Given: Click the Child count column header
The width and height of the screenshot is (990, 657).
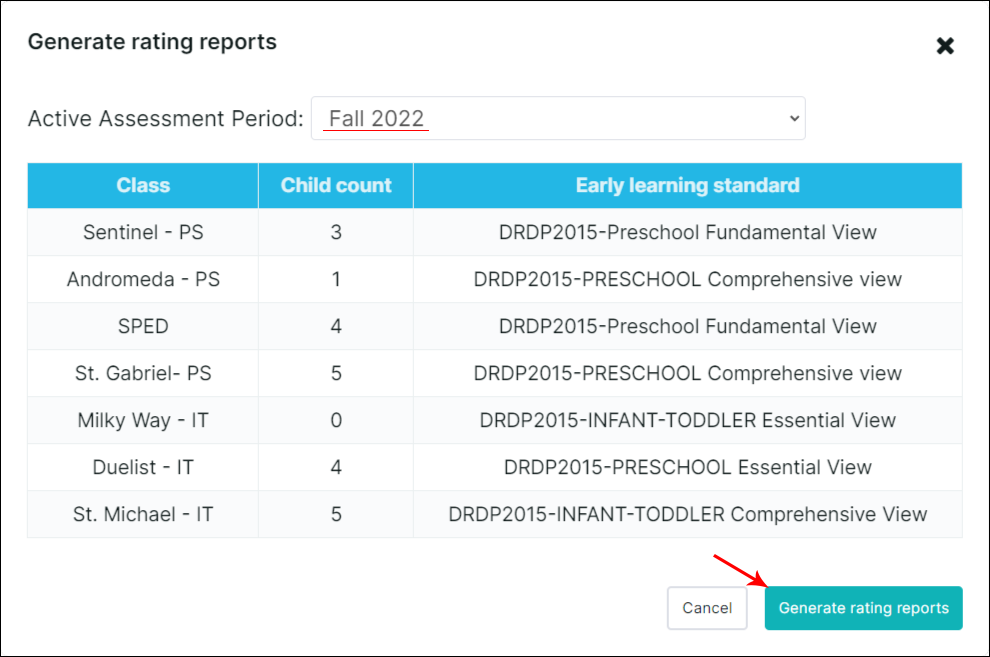Looking at the screenshot, I should click(x=336, y=185).
